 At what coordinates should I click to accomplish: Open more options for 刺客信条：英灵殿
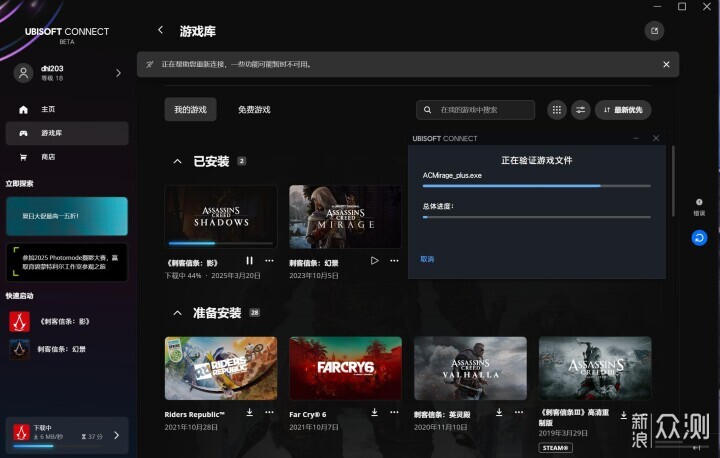coord(519,413)
